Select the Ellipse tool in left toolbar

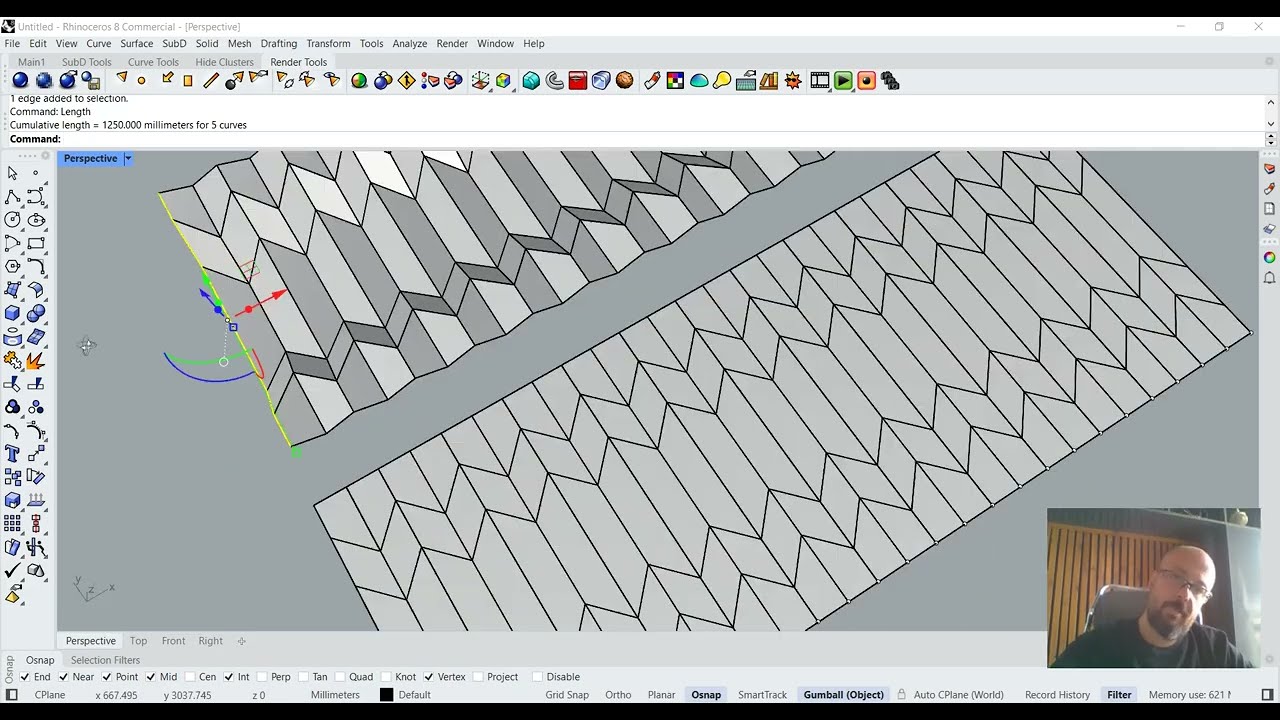(x=36, y=220)
